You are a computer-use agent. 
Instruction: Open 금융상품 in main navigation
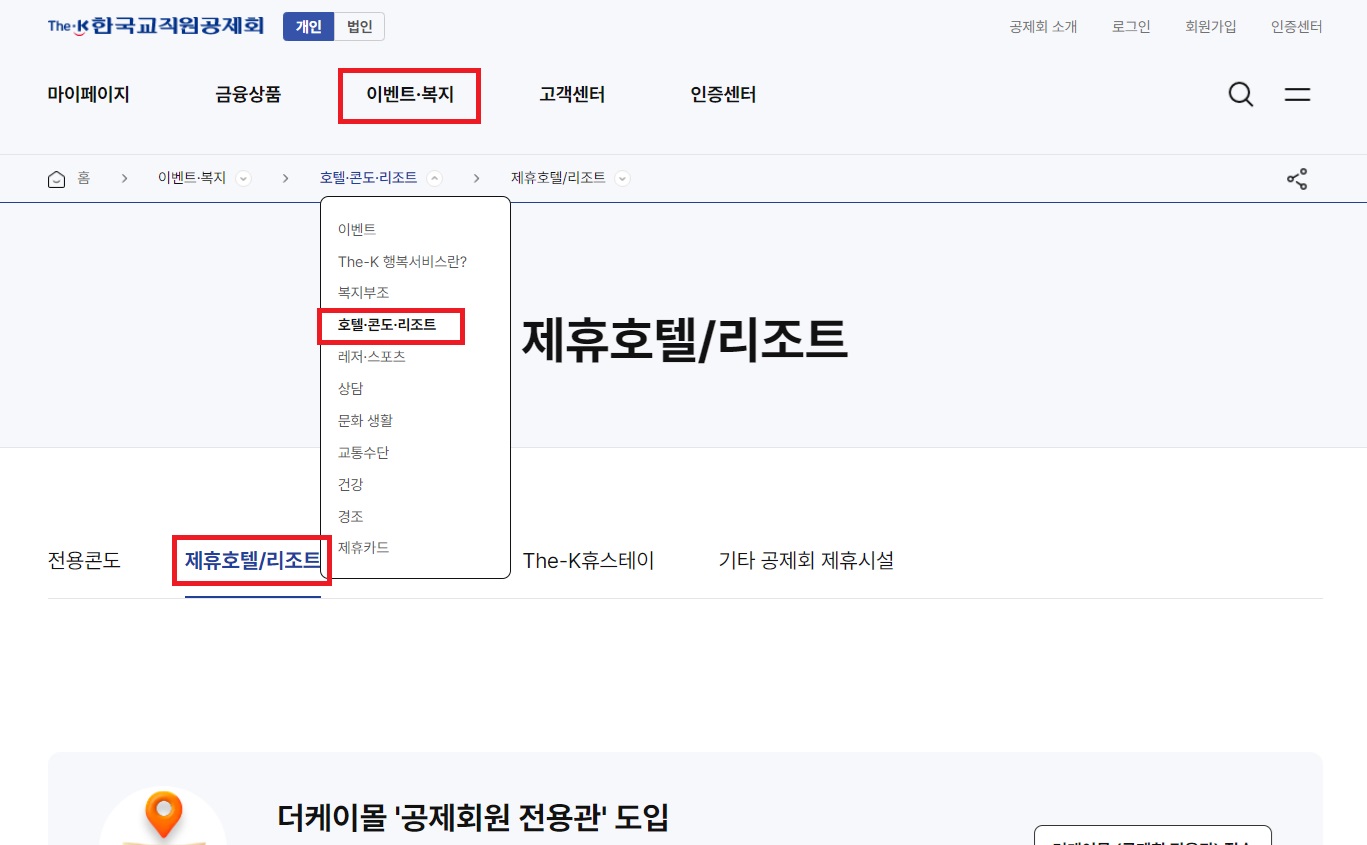[248, 95]
